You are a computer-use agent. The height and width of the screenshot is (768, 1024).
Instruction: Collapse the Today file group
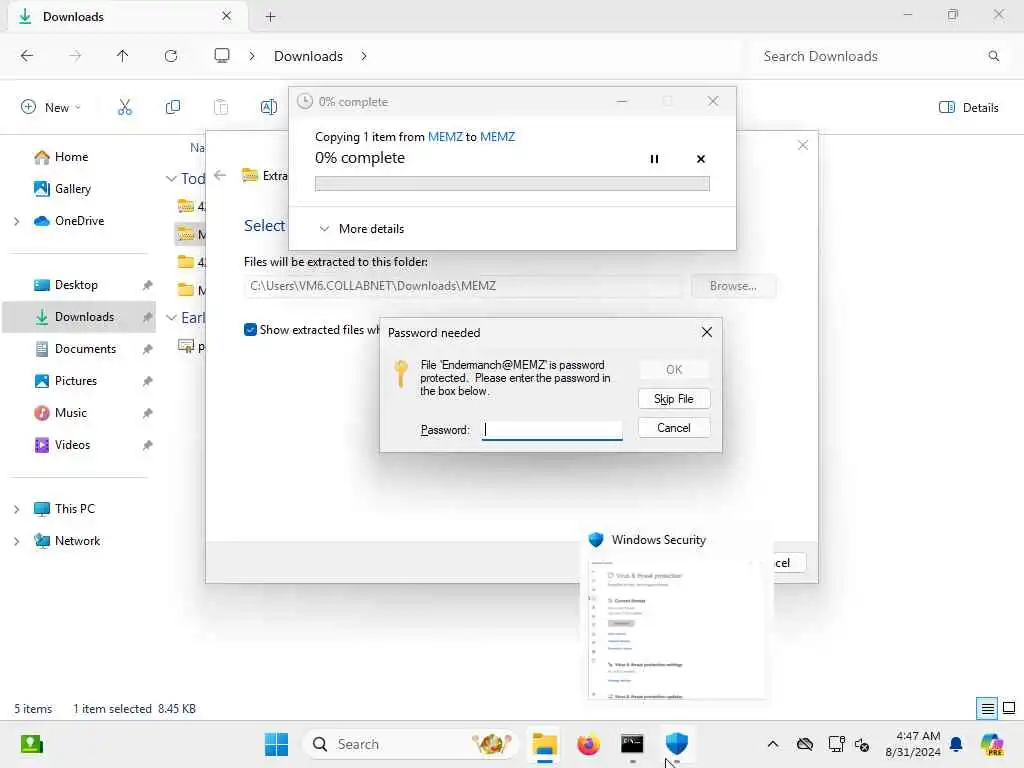coord(171,178)
